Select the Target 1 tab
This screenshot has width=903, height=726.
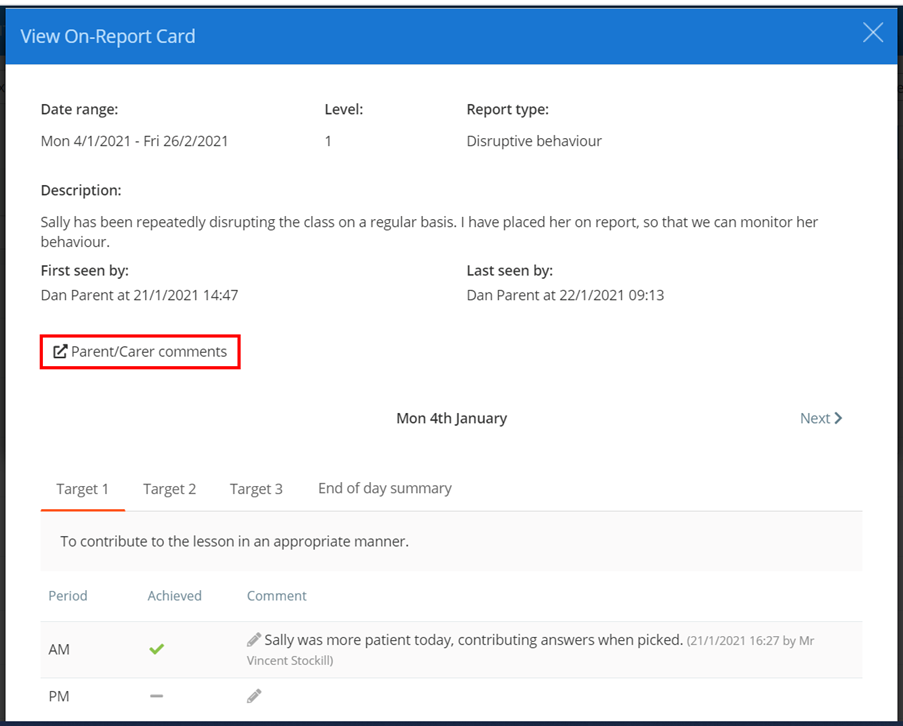coord(82,488)
